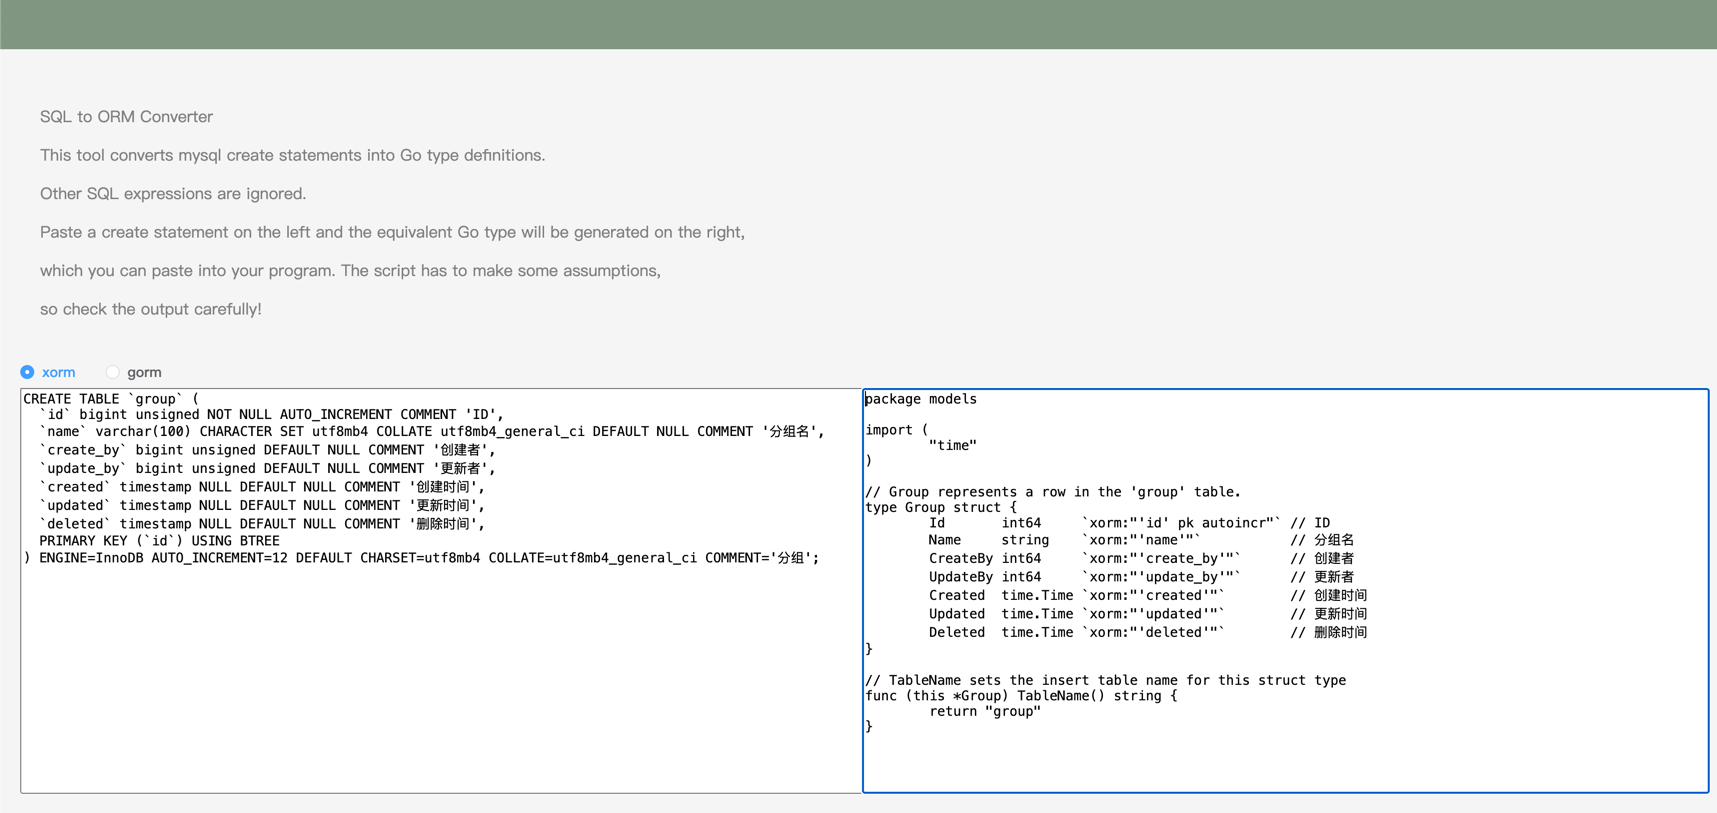1717x813 pixels.
Task: Select the gorm radio button
Action: coord(113,372)
